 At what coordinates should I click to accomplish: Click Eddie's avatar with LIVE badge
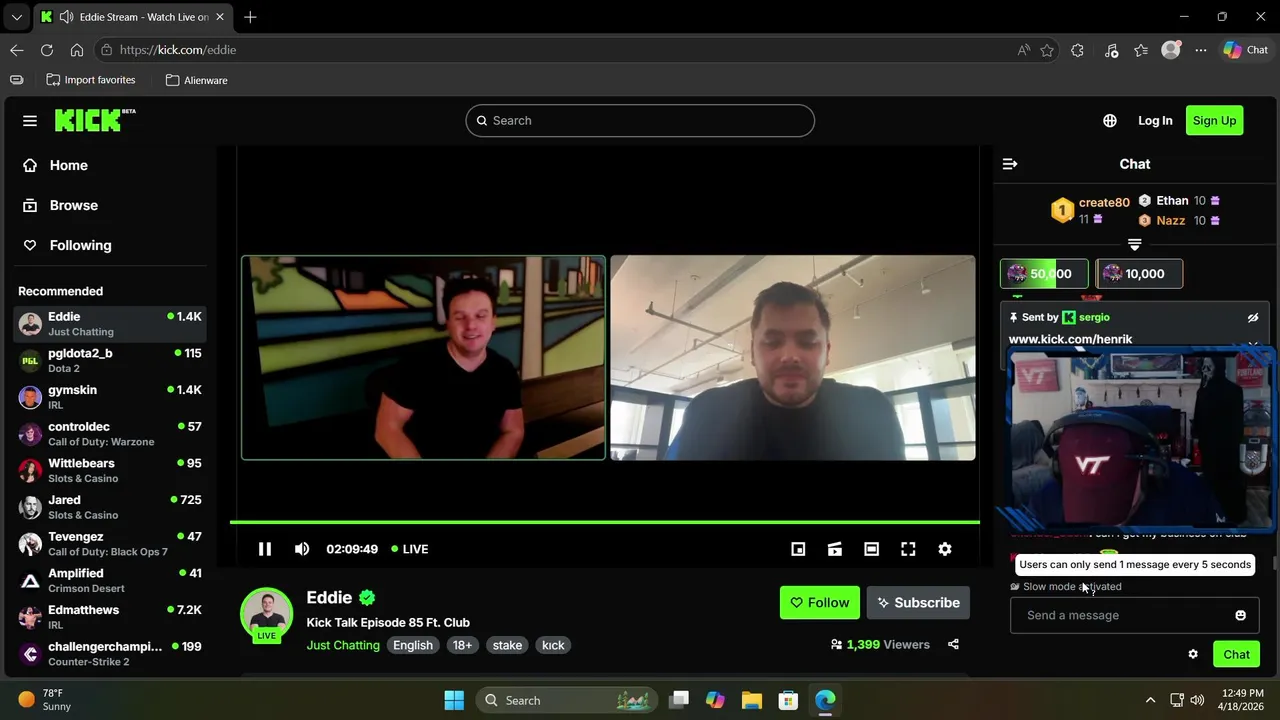coord(266,613)
